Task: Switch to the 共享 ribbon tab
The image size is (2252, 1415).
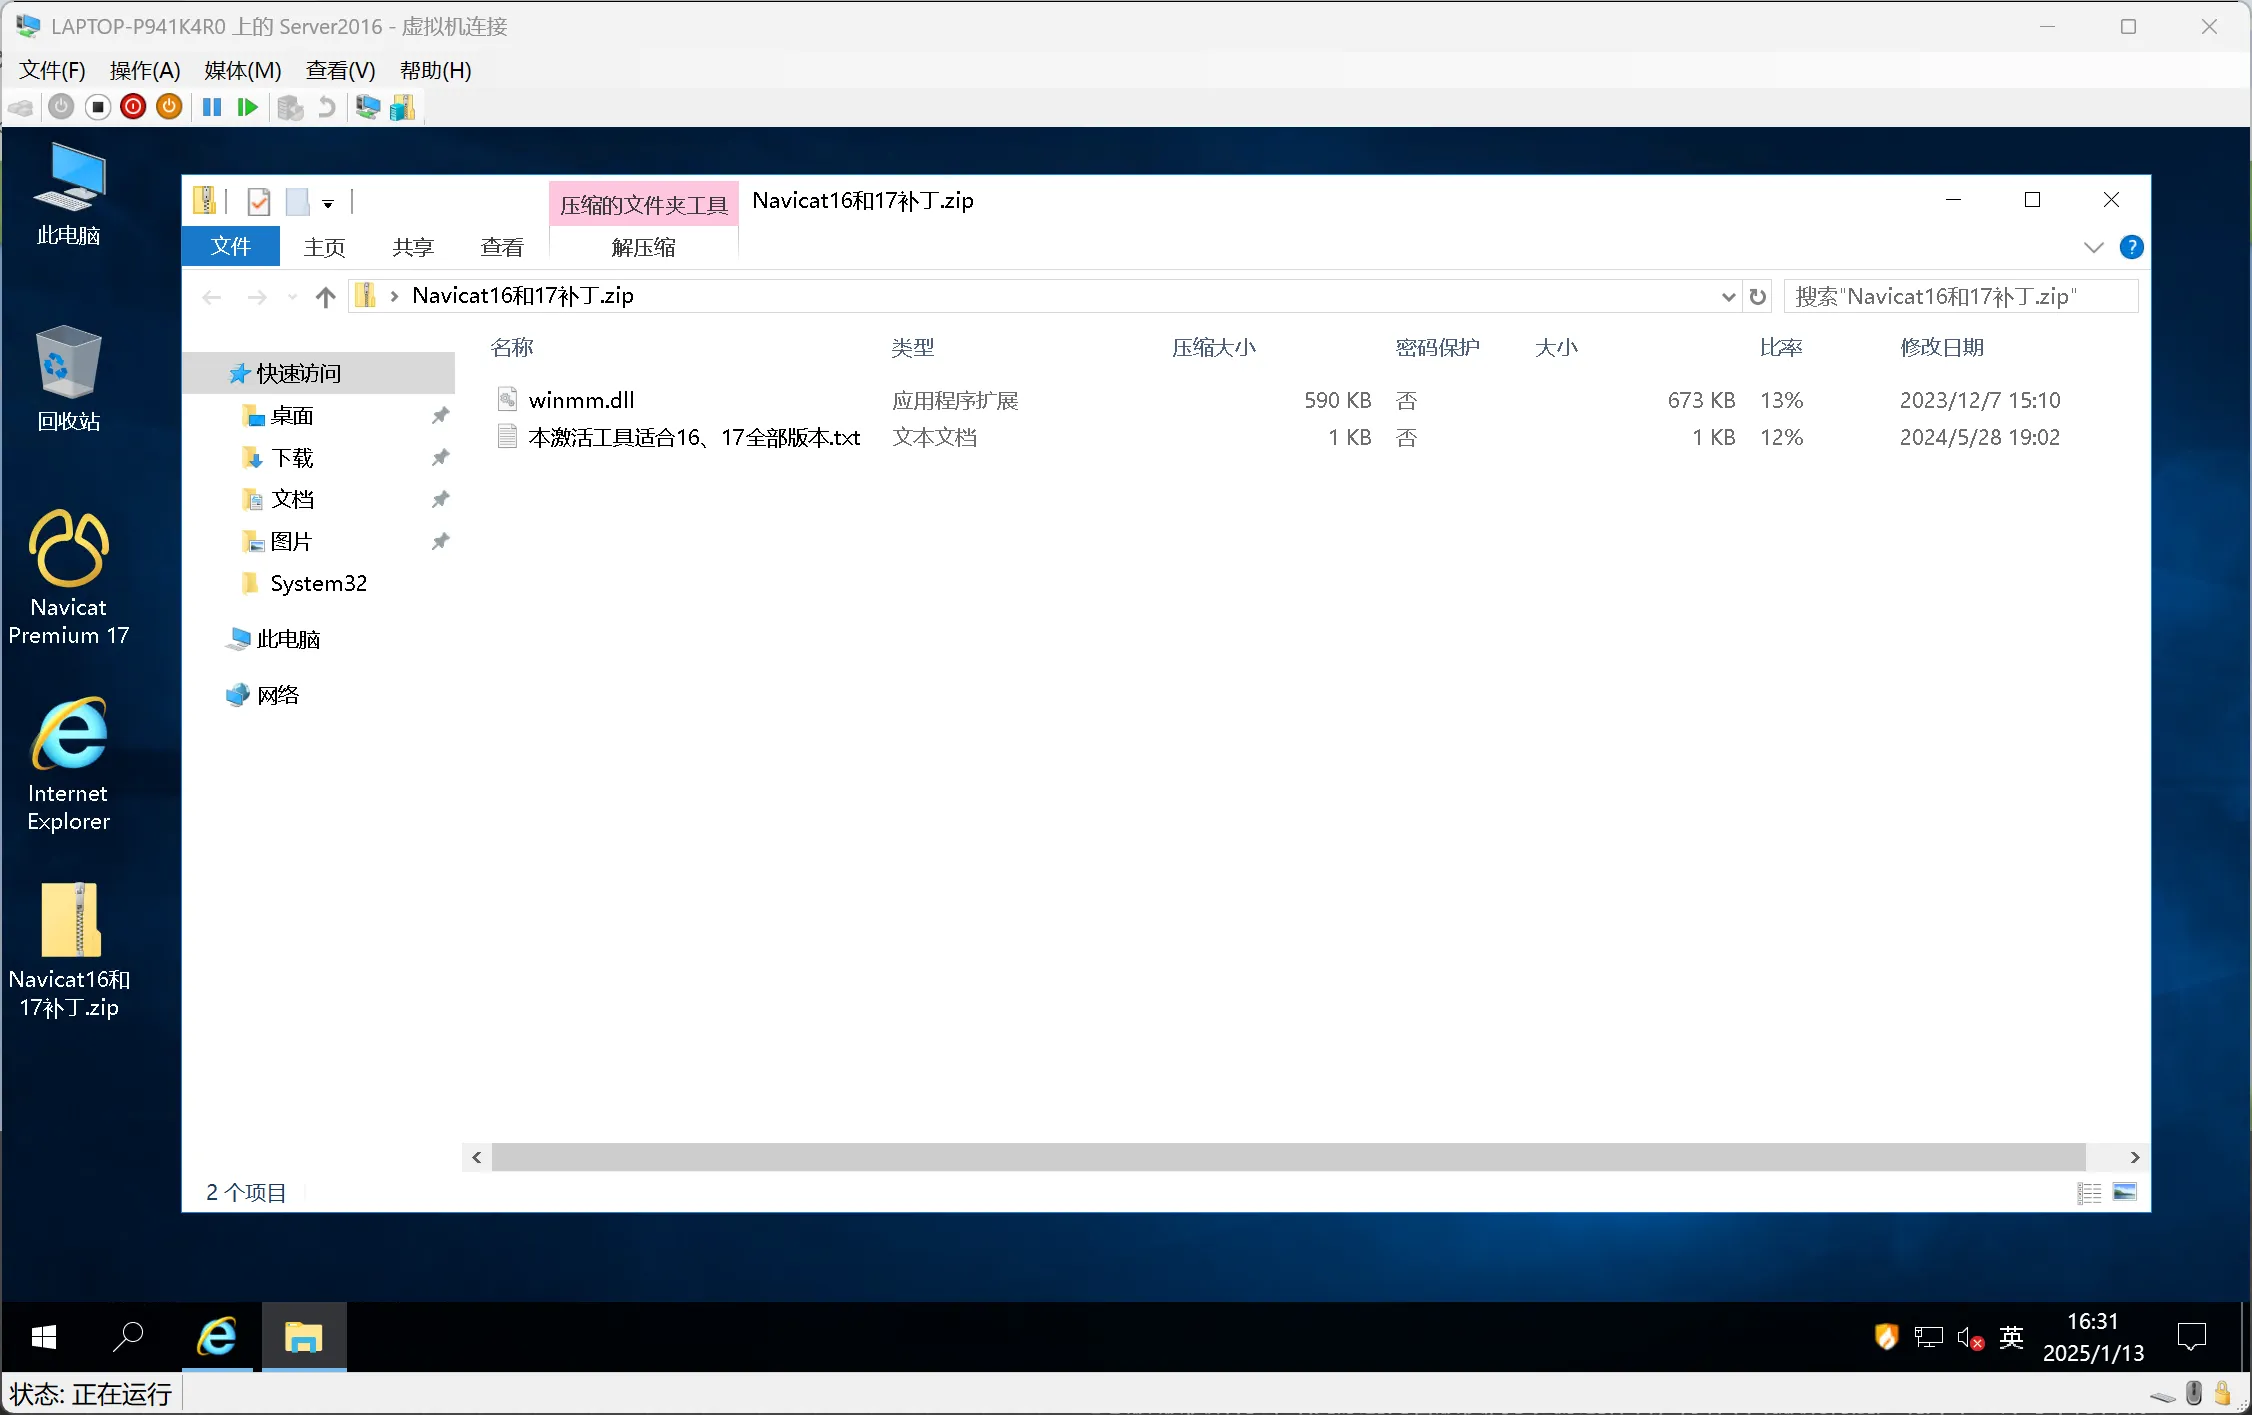Action: (x=413, y=247)
